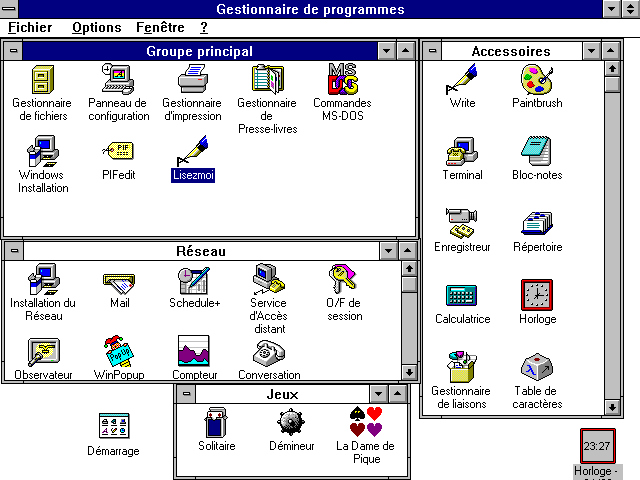
Task: Activate the Jeux window title bar
Action: point(282,394)
